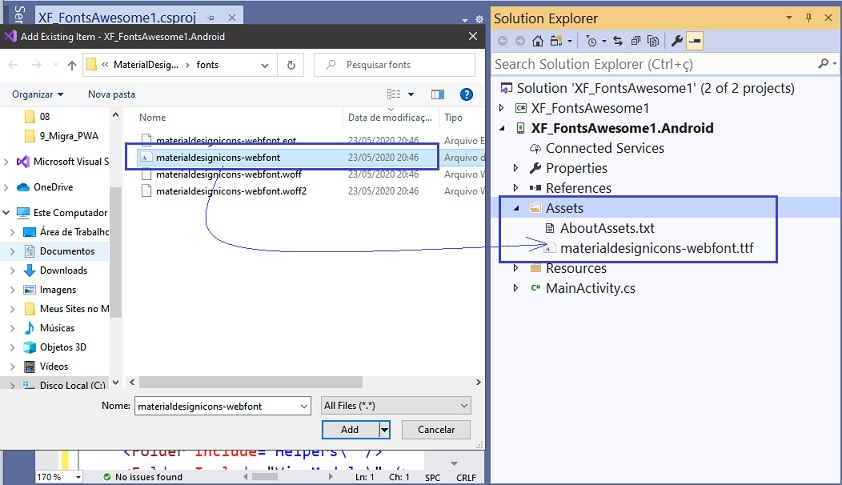Sort by Tipo column header
Viewport: 842px width, 485px height.
453,118
